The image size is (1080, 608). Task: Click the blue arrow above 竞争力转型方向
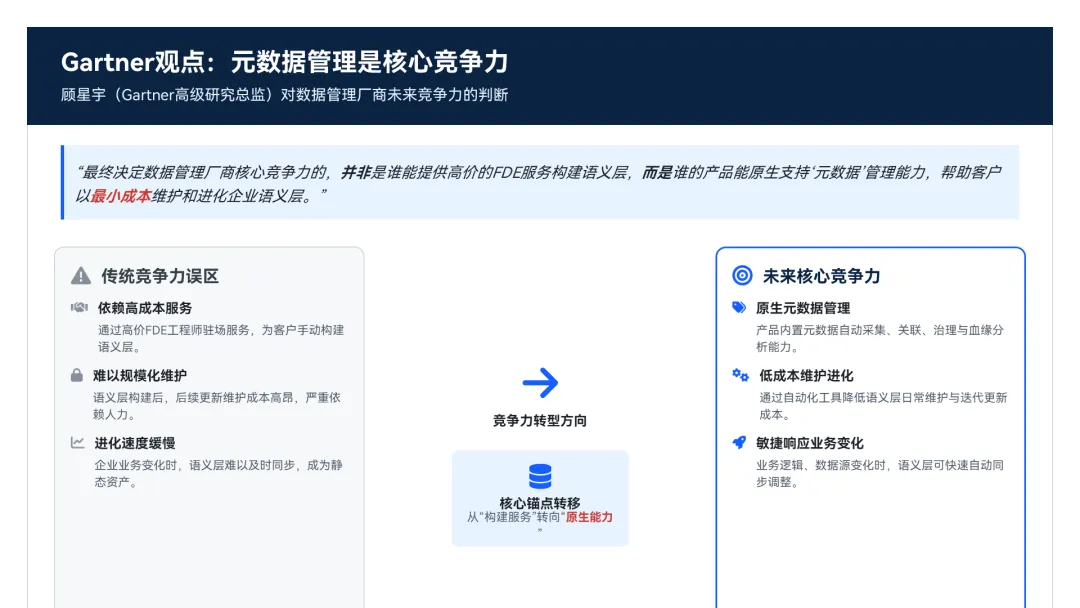(x=540, y=383)
